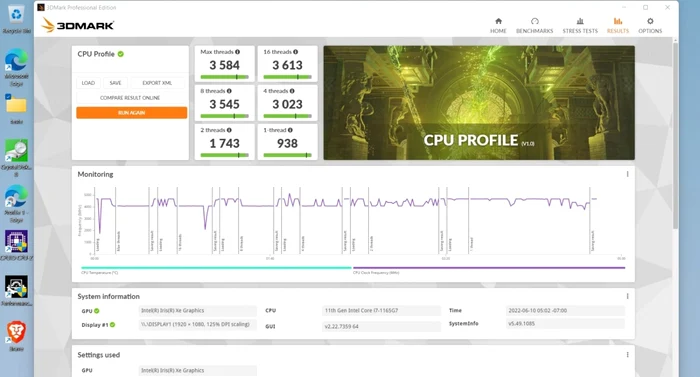Open the Settings used three-dot menu

tap(627, 355)
